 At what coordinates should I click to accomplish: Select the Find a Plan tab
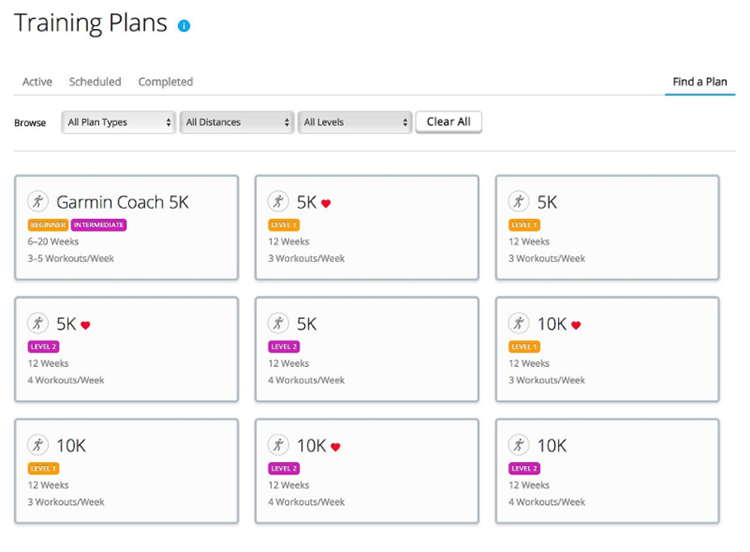click(x=699, y=82)
